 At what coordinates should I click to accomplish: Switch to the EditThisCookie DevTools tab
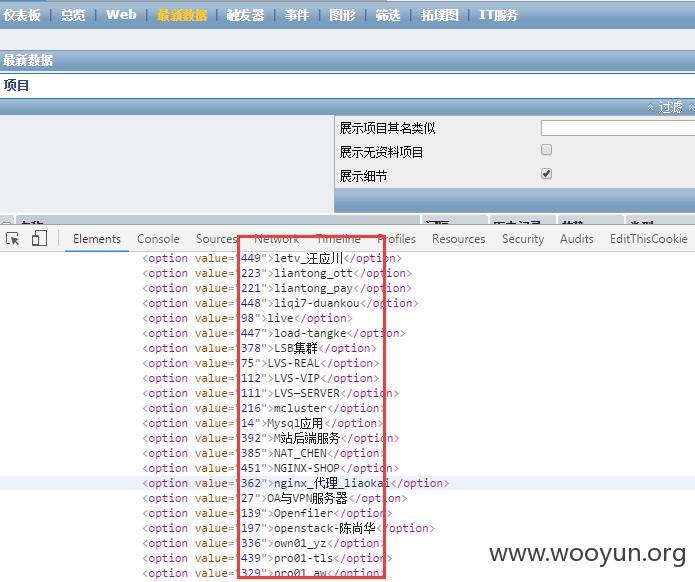pos(649,239)
